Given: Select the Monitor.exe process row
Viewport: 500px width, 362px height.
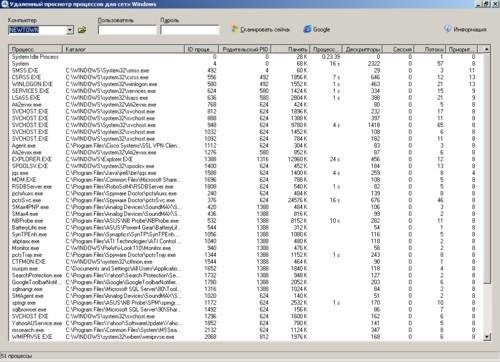Looking at the screenshot, I should tap(246, 248).
